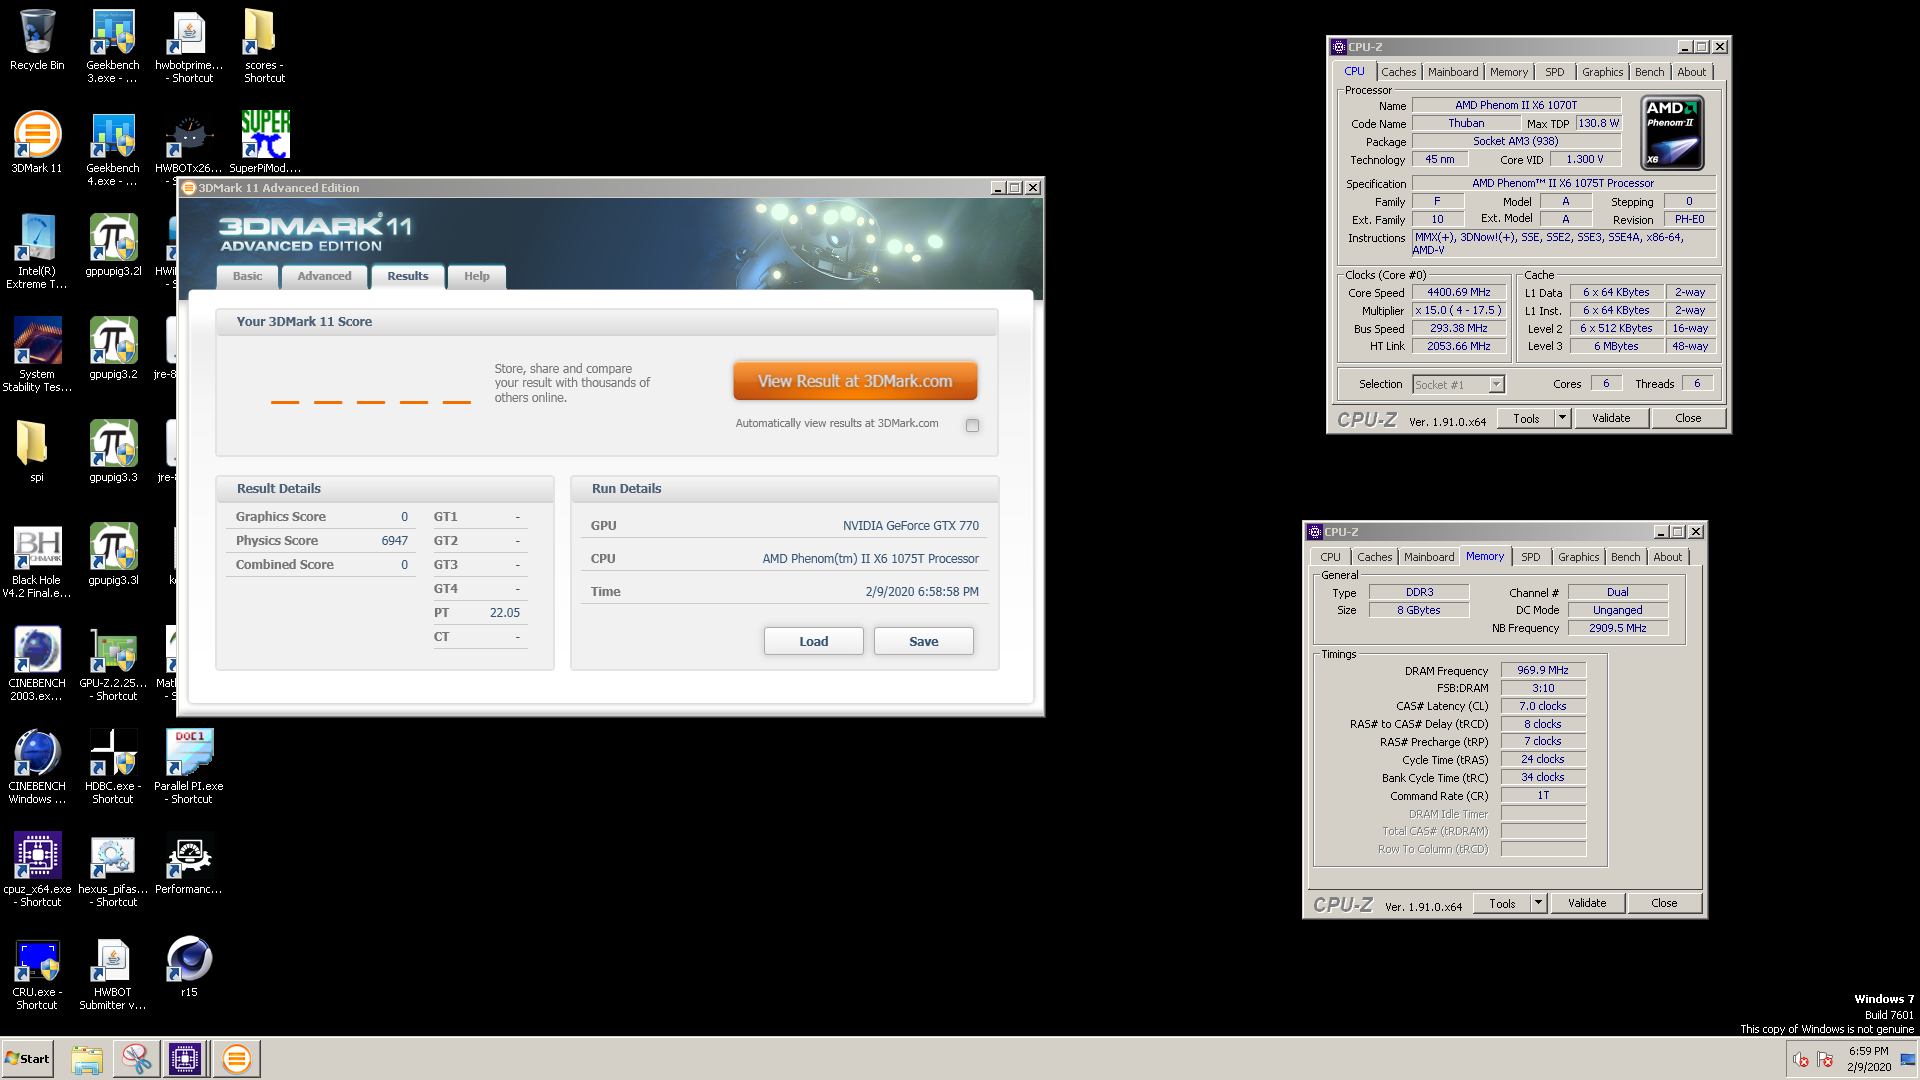Switch to CPU-Z via taskbar button
This screenshot has width=1920, height=1080.
pyautogui.click(x=185, y=1058)
